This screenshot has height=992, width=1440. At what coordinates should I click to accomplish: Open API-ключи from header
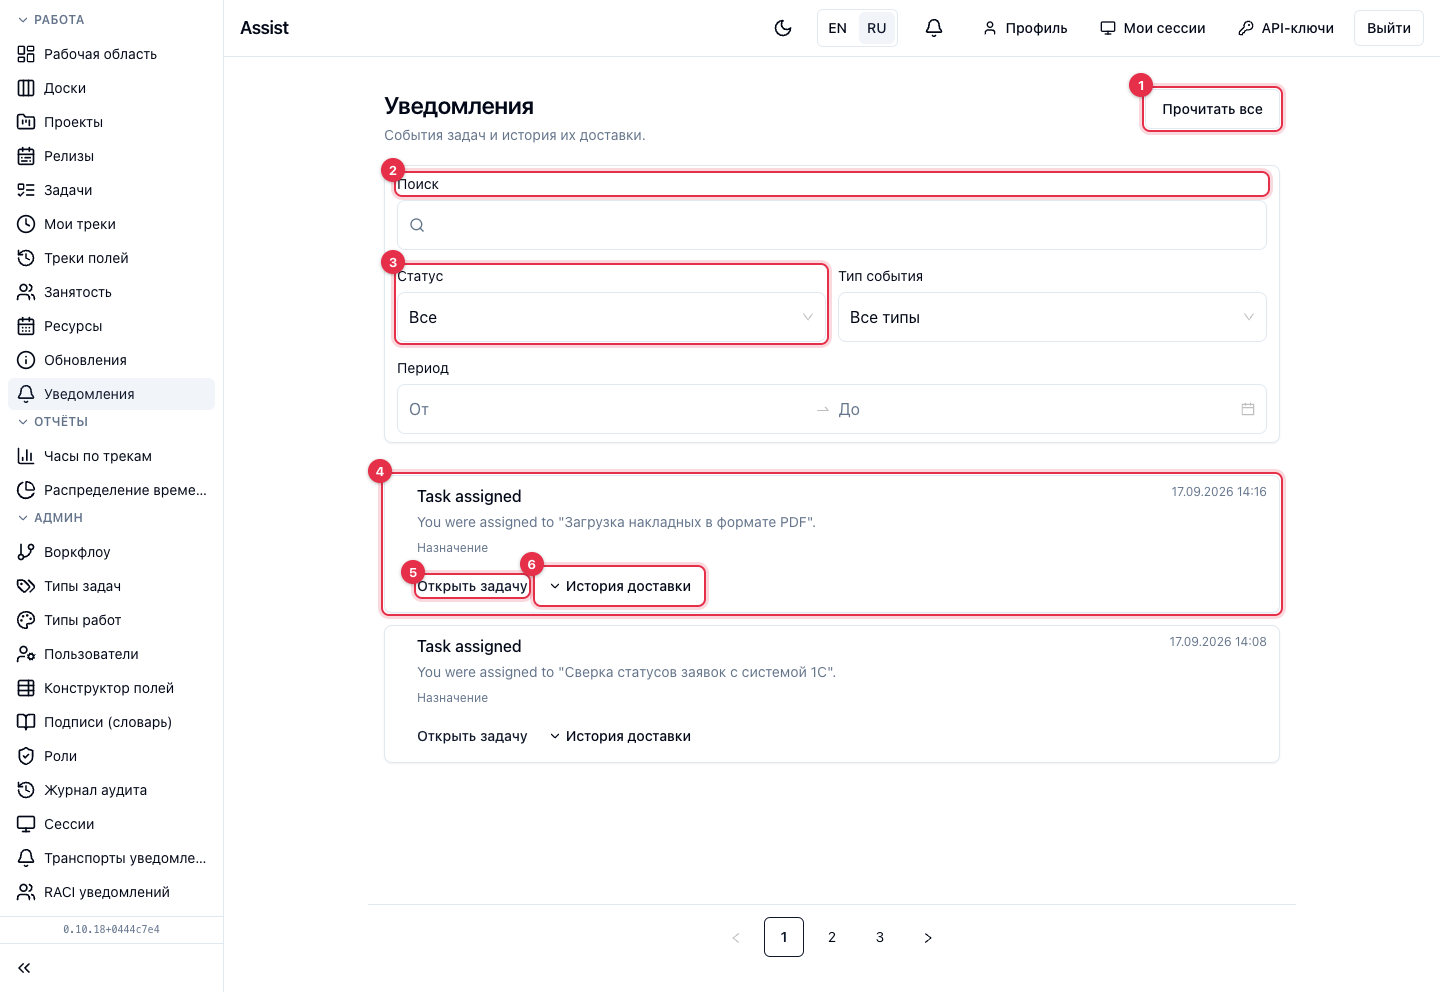(1286, 28)
